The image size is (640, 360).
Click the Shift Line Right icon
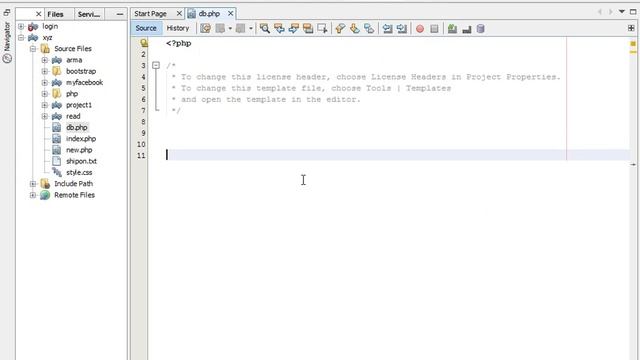[402, 29]
